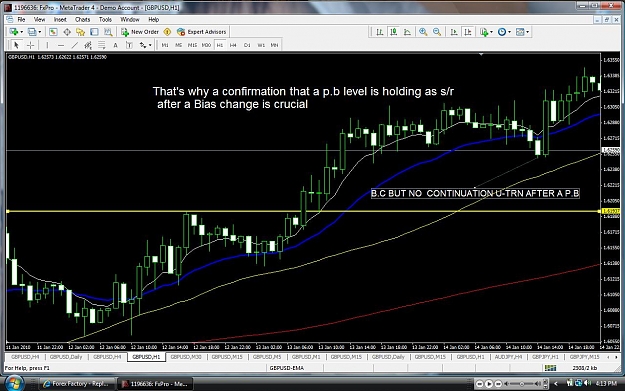Switch chart to D1 timeframe
This screenshot has height=391, width=625.
click(x=247, y=45)
